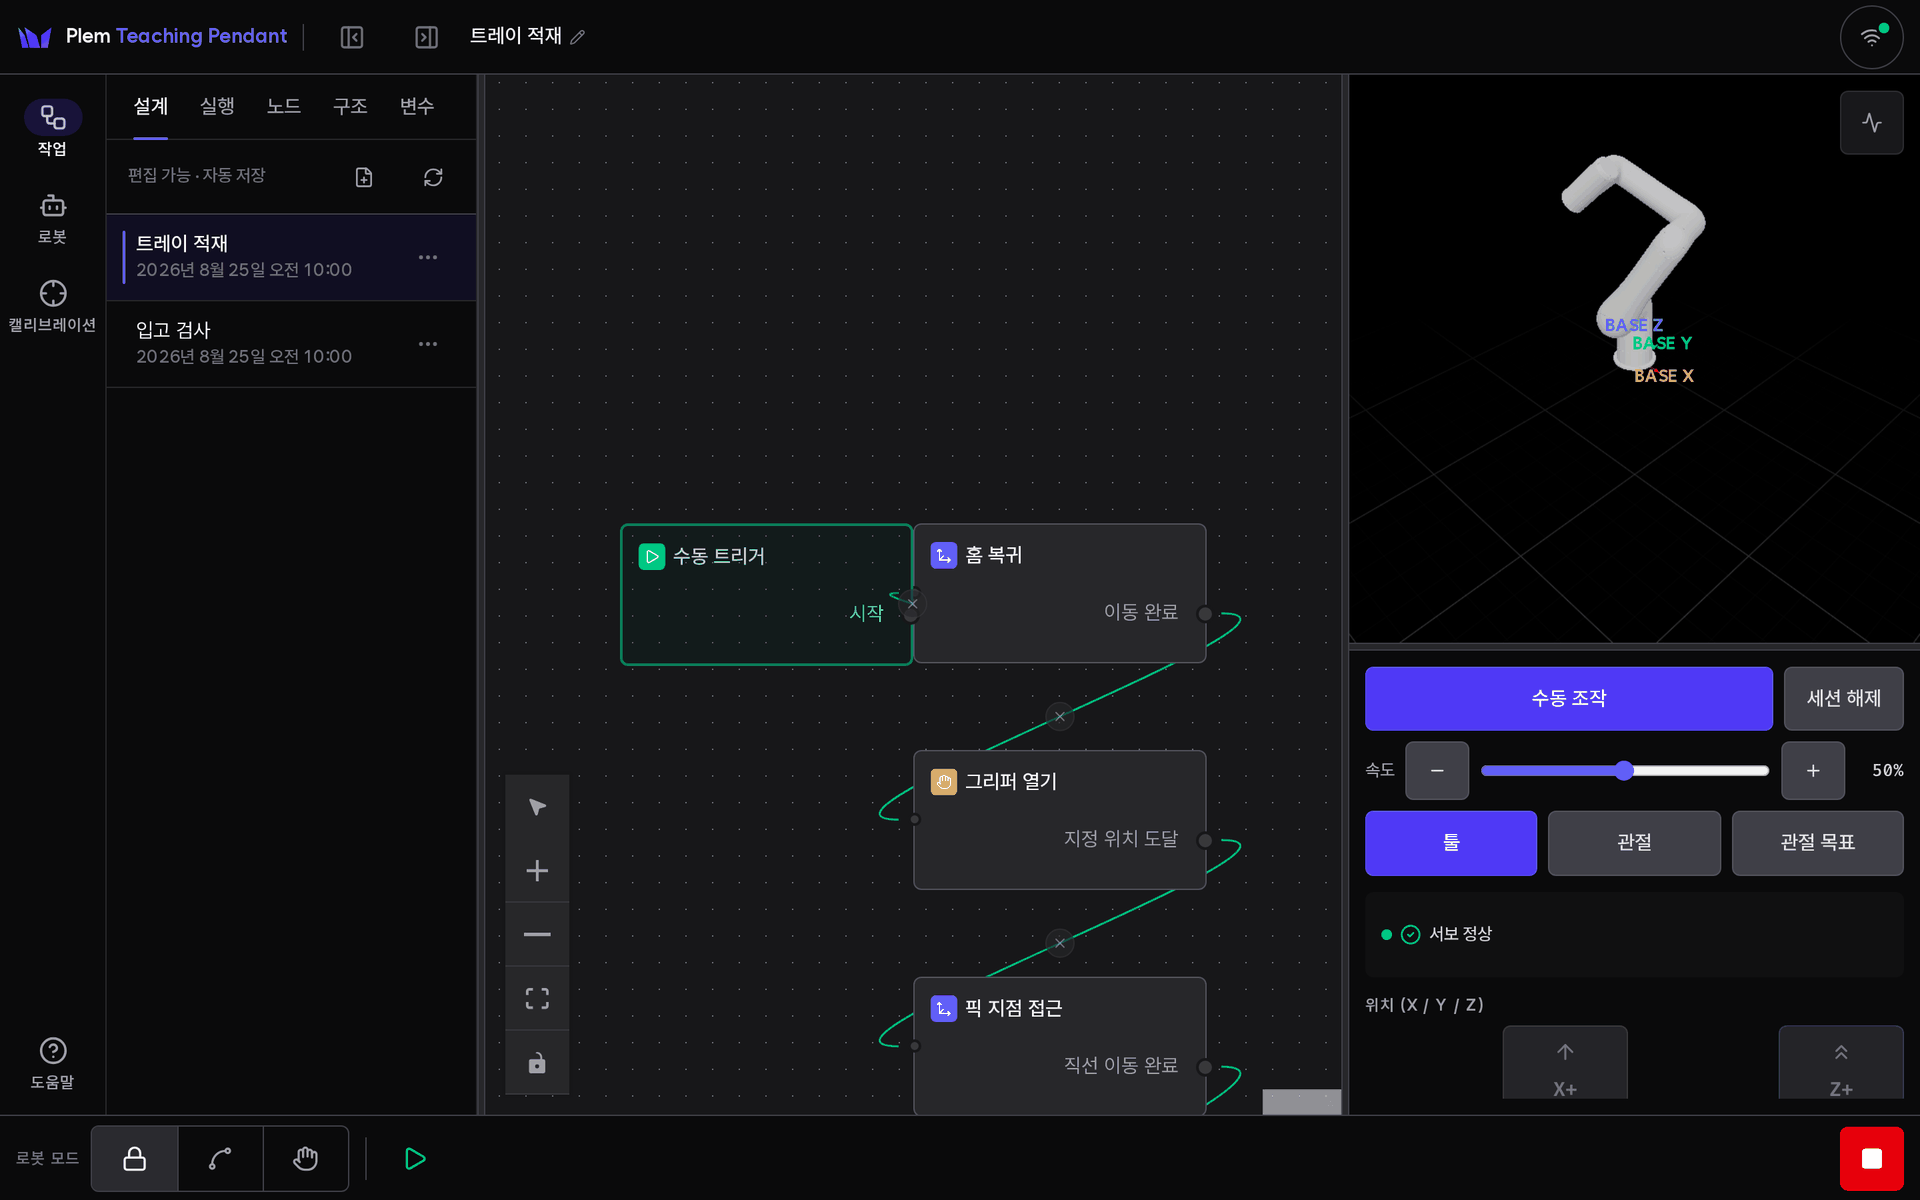
Task: Open options menu for 입고 검사
Action: pyautogui.click(x=428, y=344)
